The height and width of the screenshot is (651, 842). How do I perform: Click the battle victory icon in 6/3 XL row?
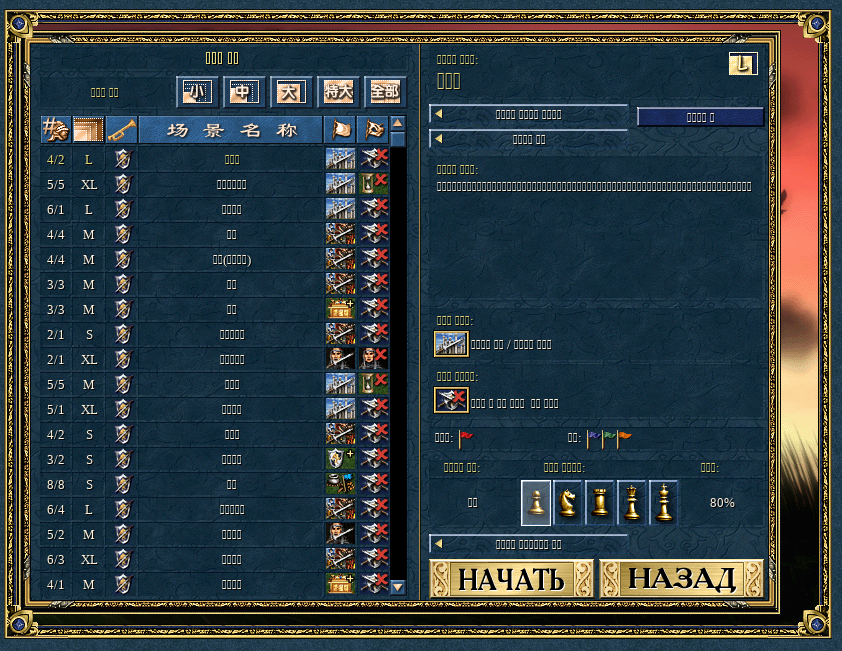coord(340,559)
